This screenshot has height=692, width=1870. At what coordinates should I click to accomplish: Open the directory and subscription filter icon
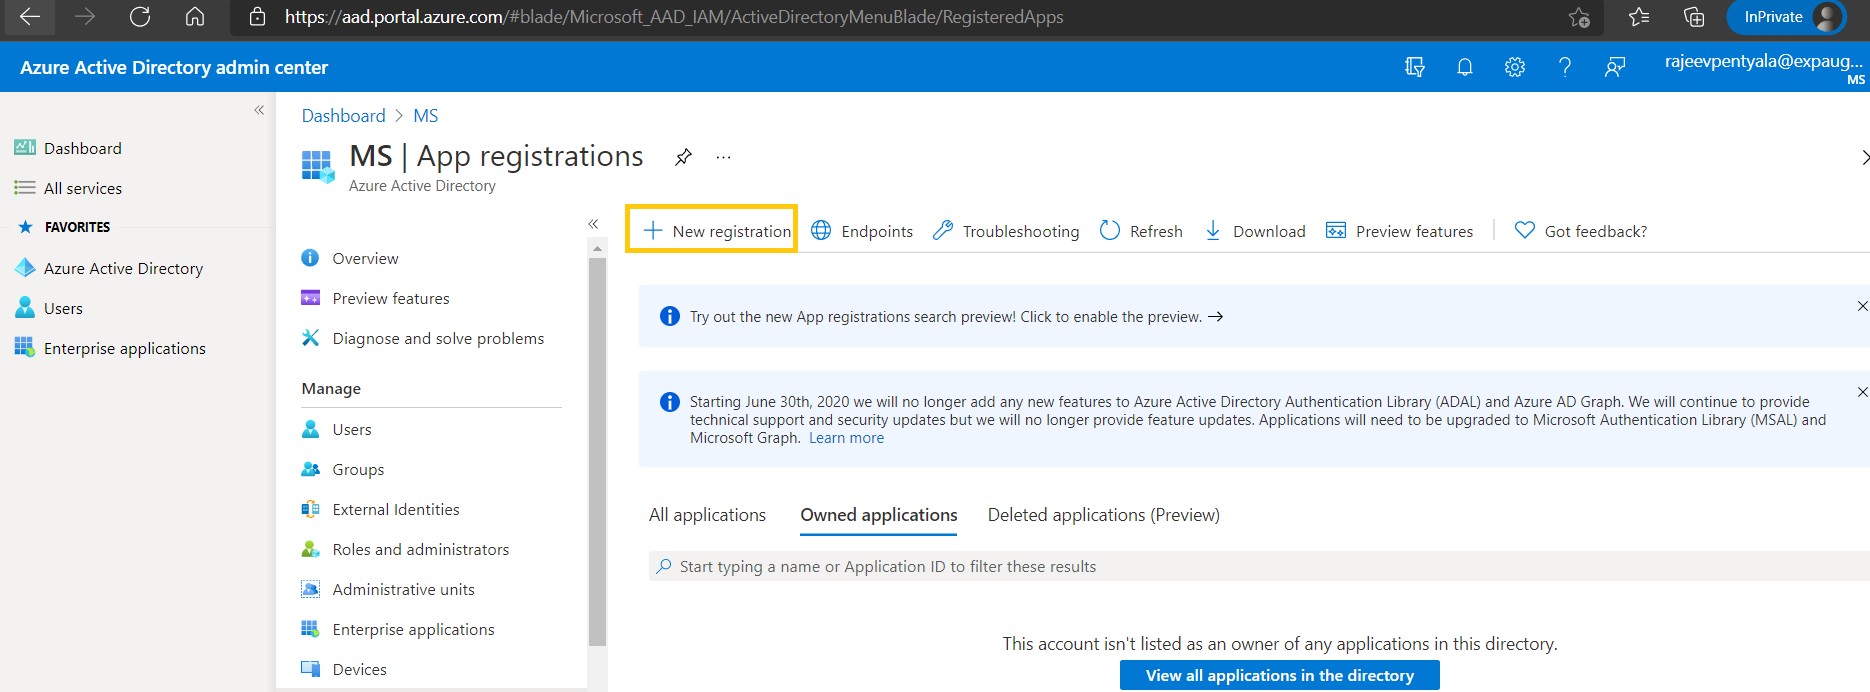(x=1414, y=67)
